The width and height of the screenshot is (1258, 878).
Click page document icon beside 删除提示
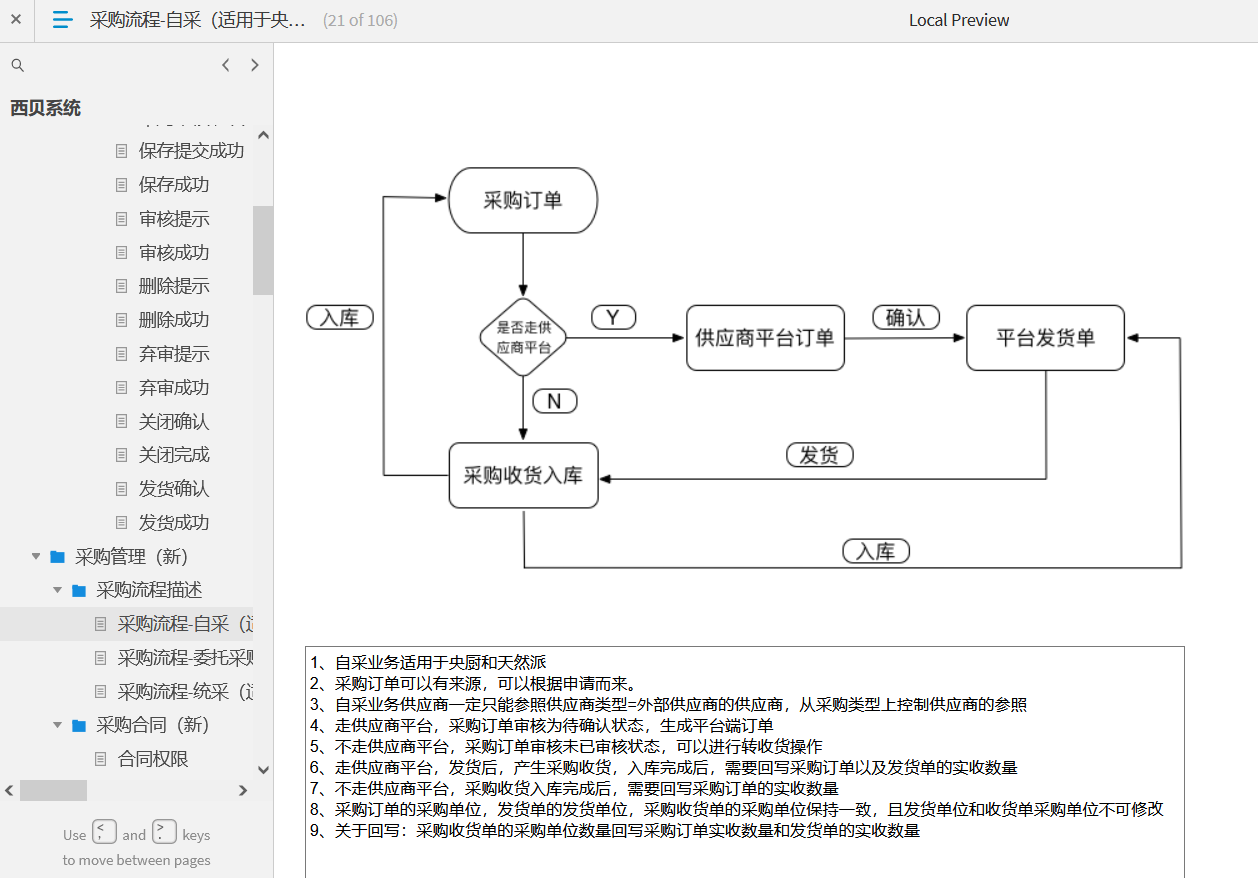[122, 286]
